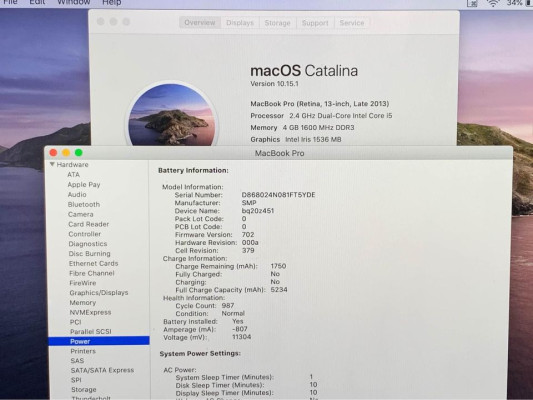Image resolution: width=533 pixels, height=400 pixels.
Task: Click the Voltage value 11304
Action: 242,337
